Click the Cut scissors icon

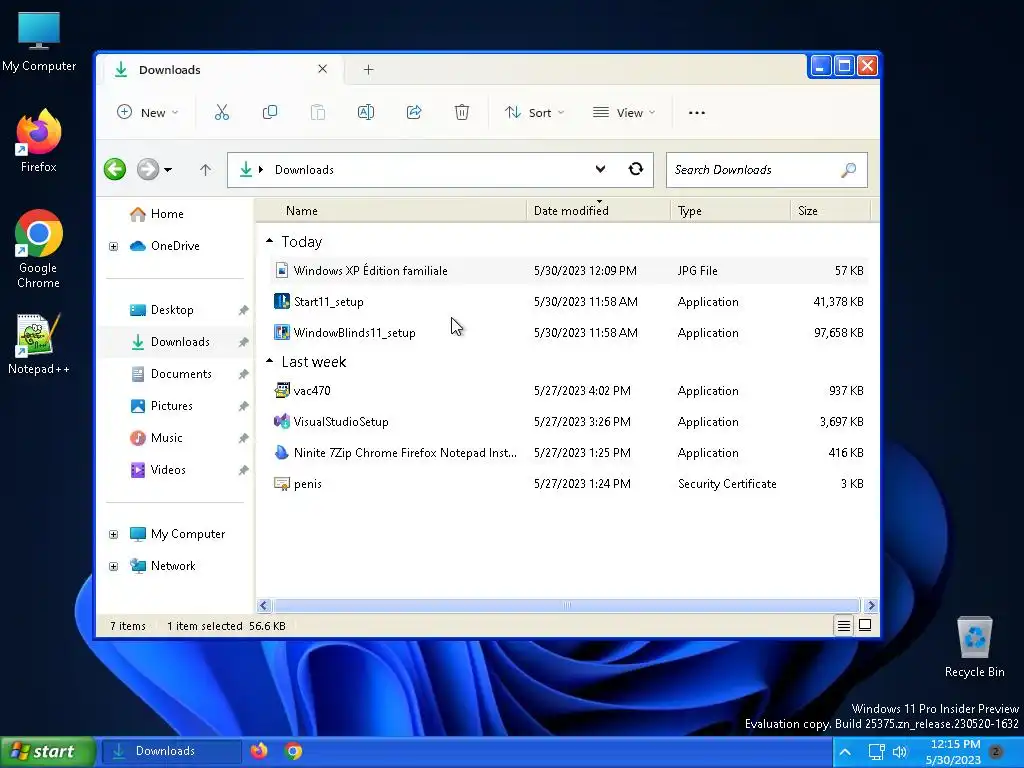(x=222, y=112)
